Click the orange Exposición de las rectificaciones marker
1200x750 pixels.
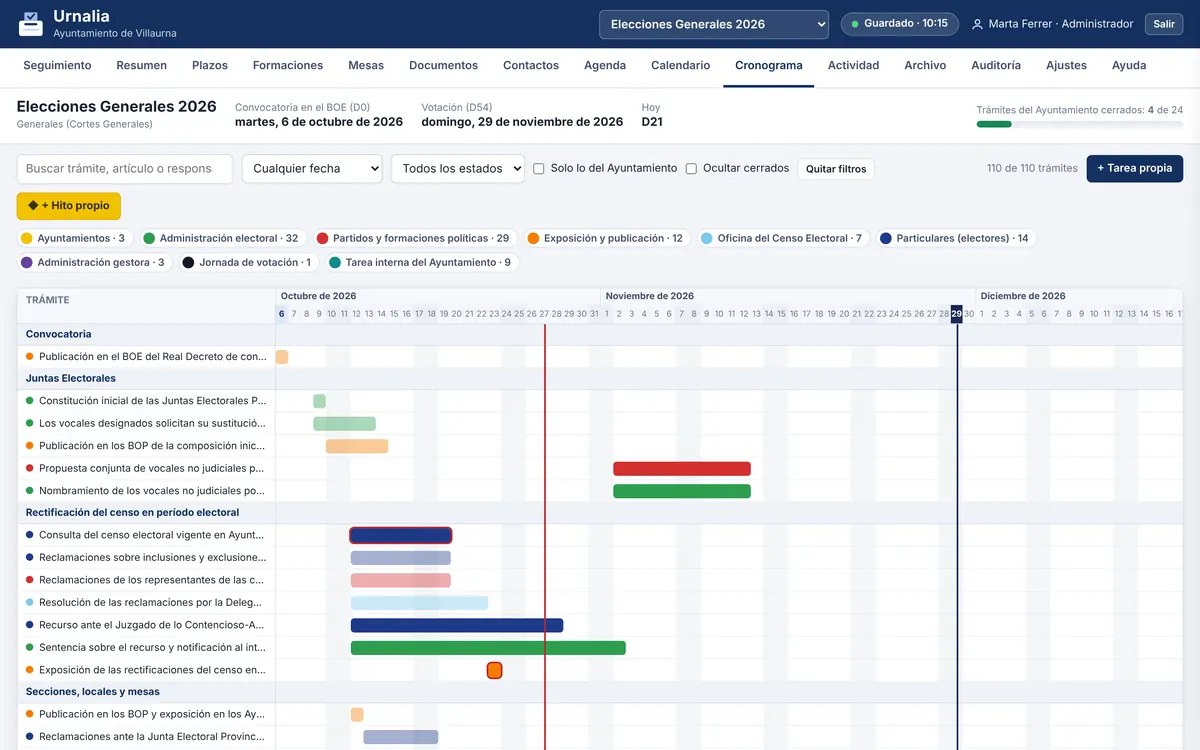point(494,670)
